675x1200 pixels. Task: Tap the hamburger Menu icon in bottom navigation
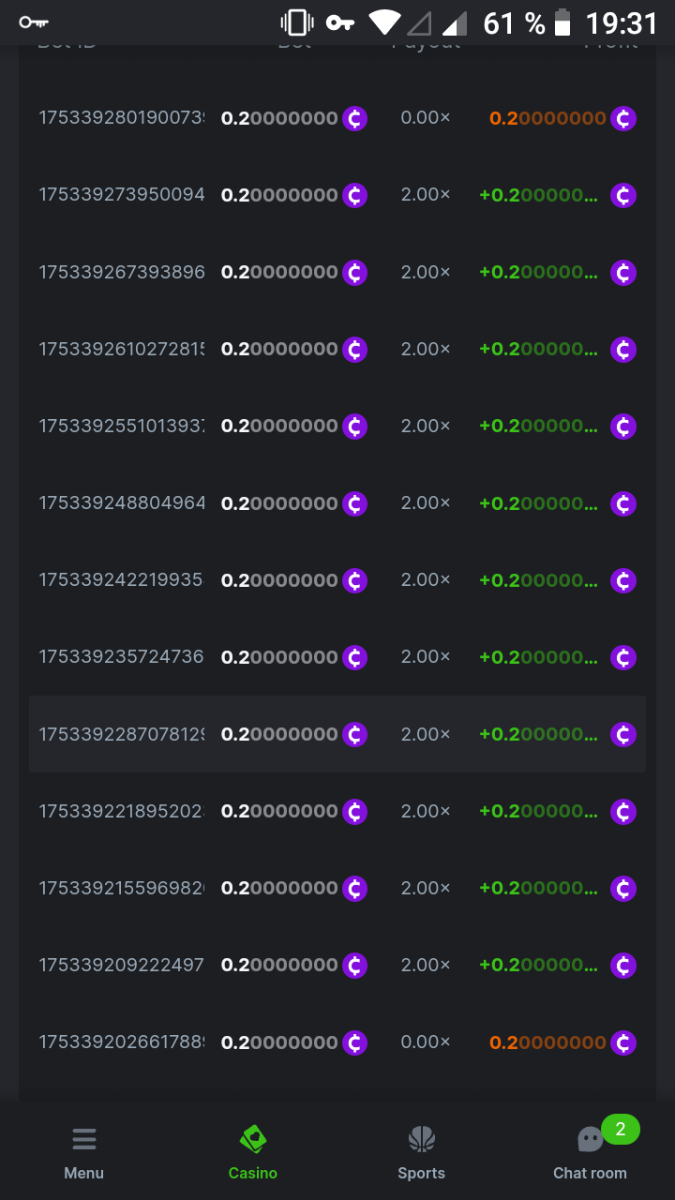[84, 1139]
